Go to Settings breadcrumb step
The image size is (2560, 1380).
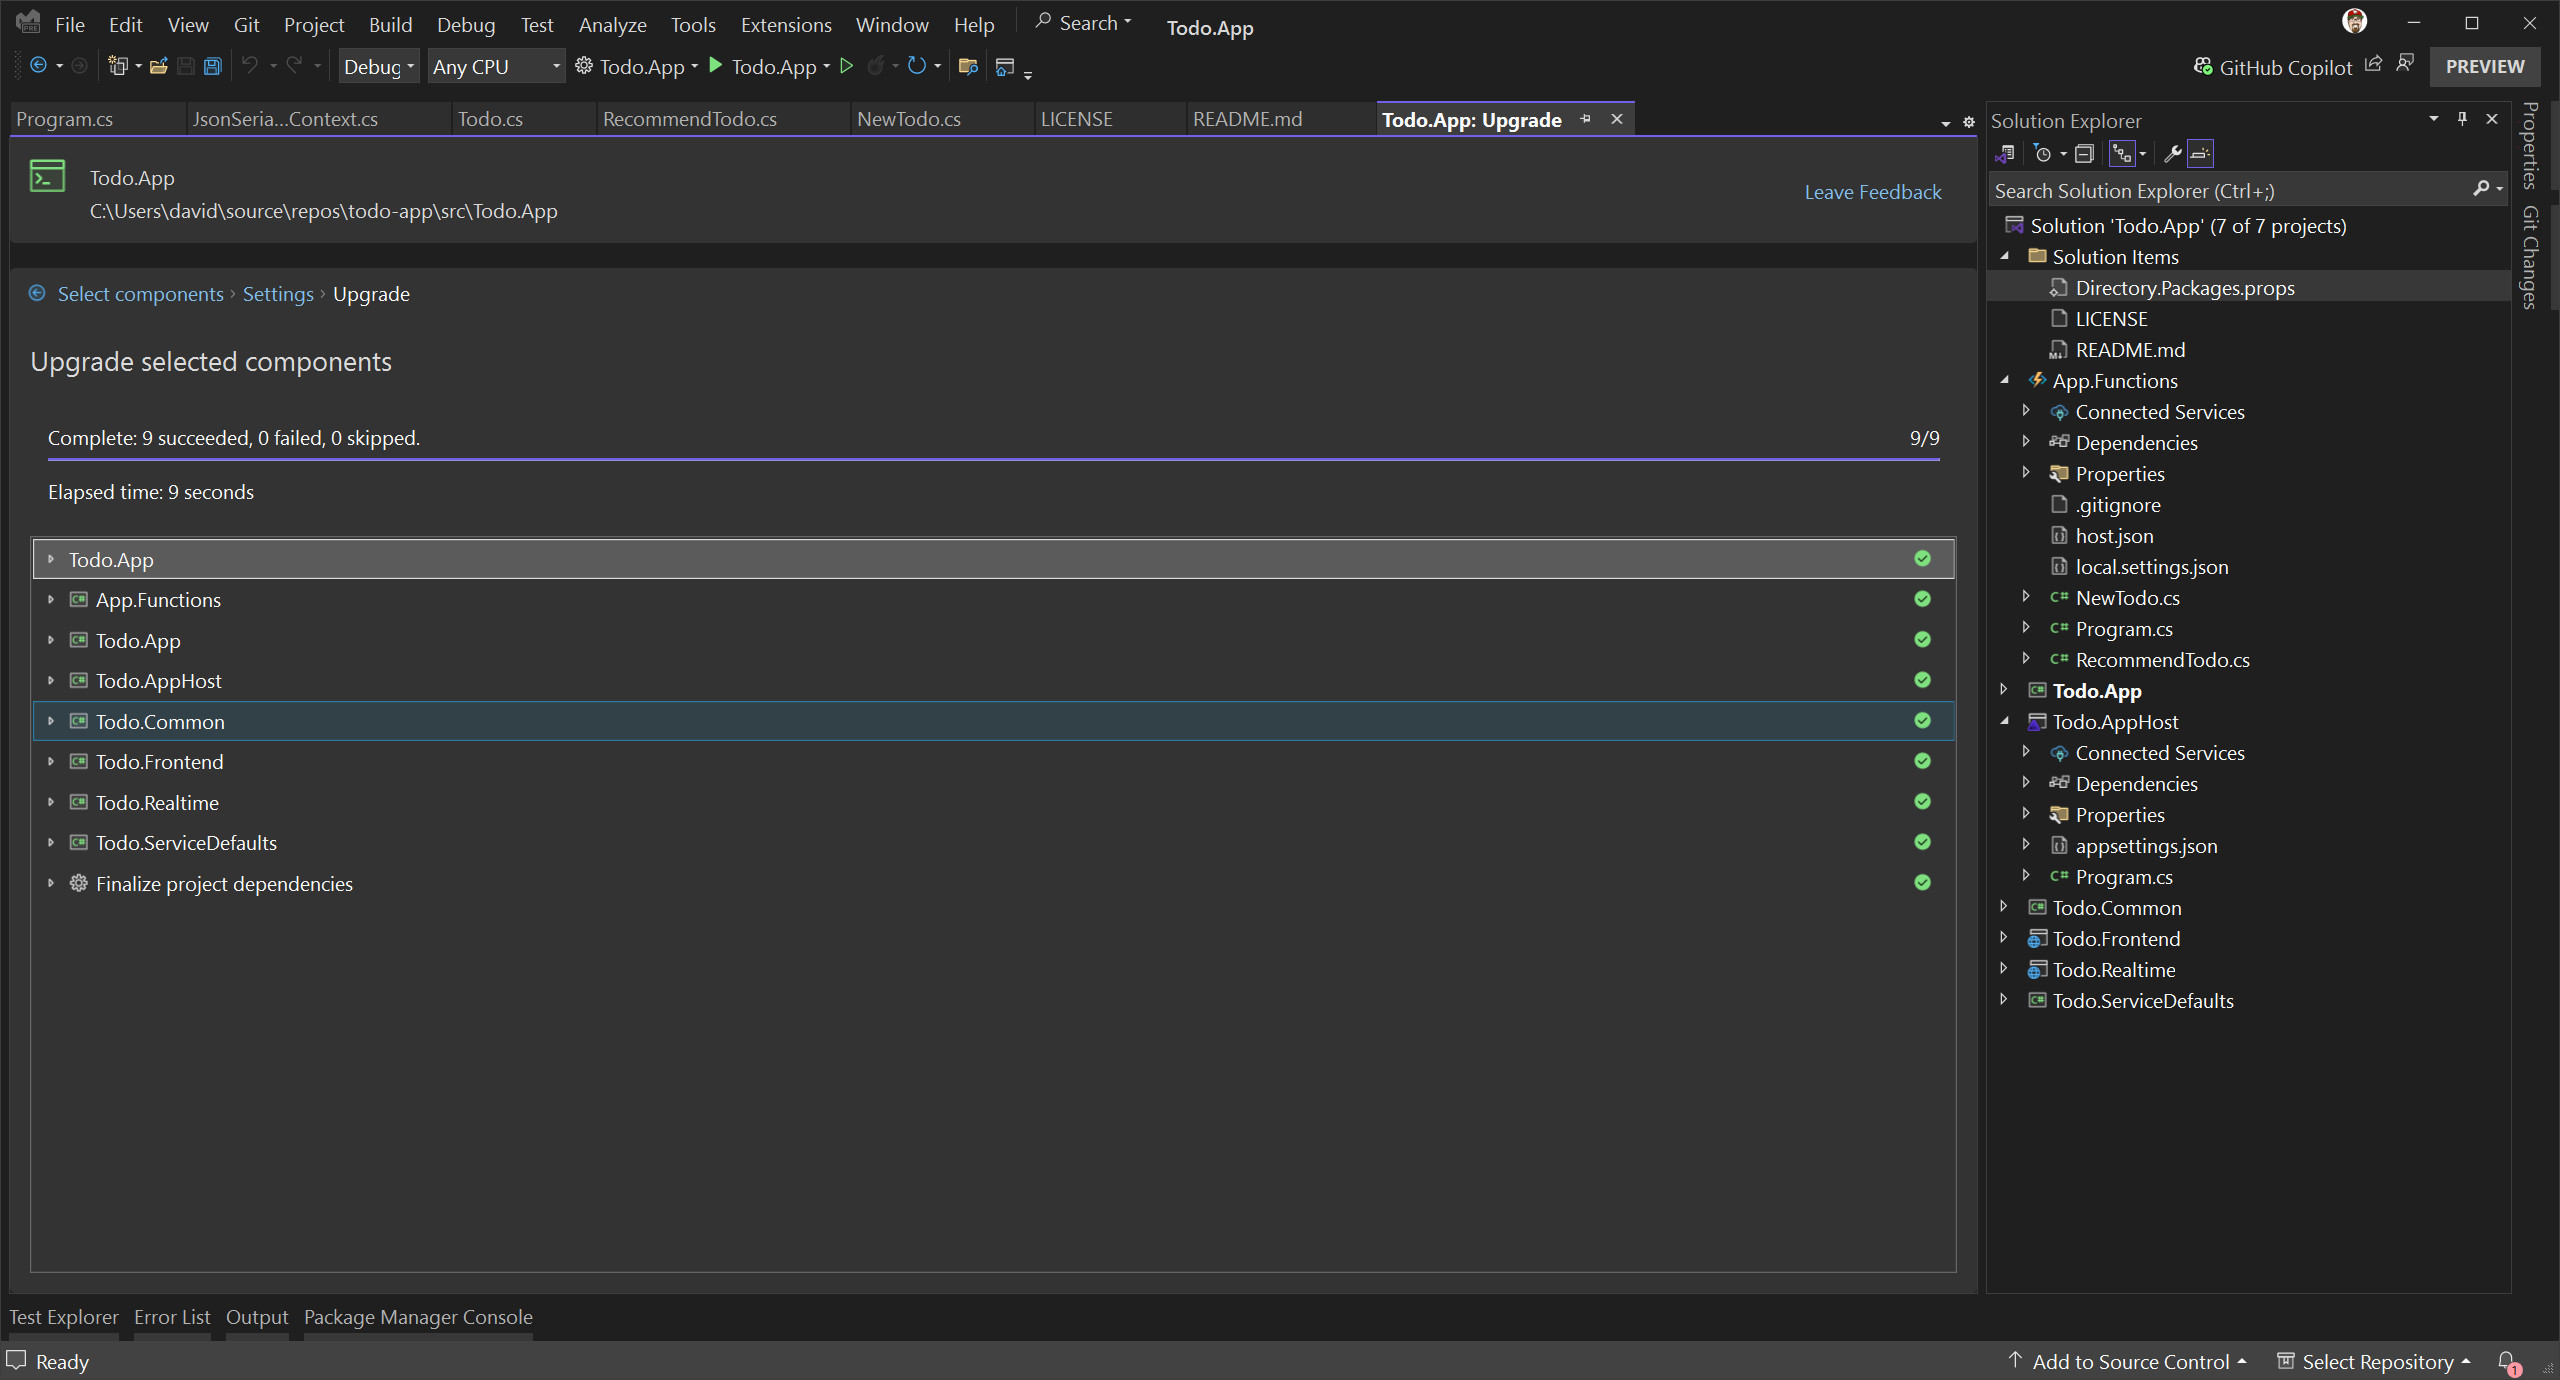(x=278, y=294)
